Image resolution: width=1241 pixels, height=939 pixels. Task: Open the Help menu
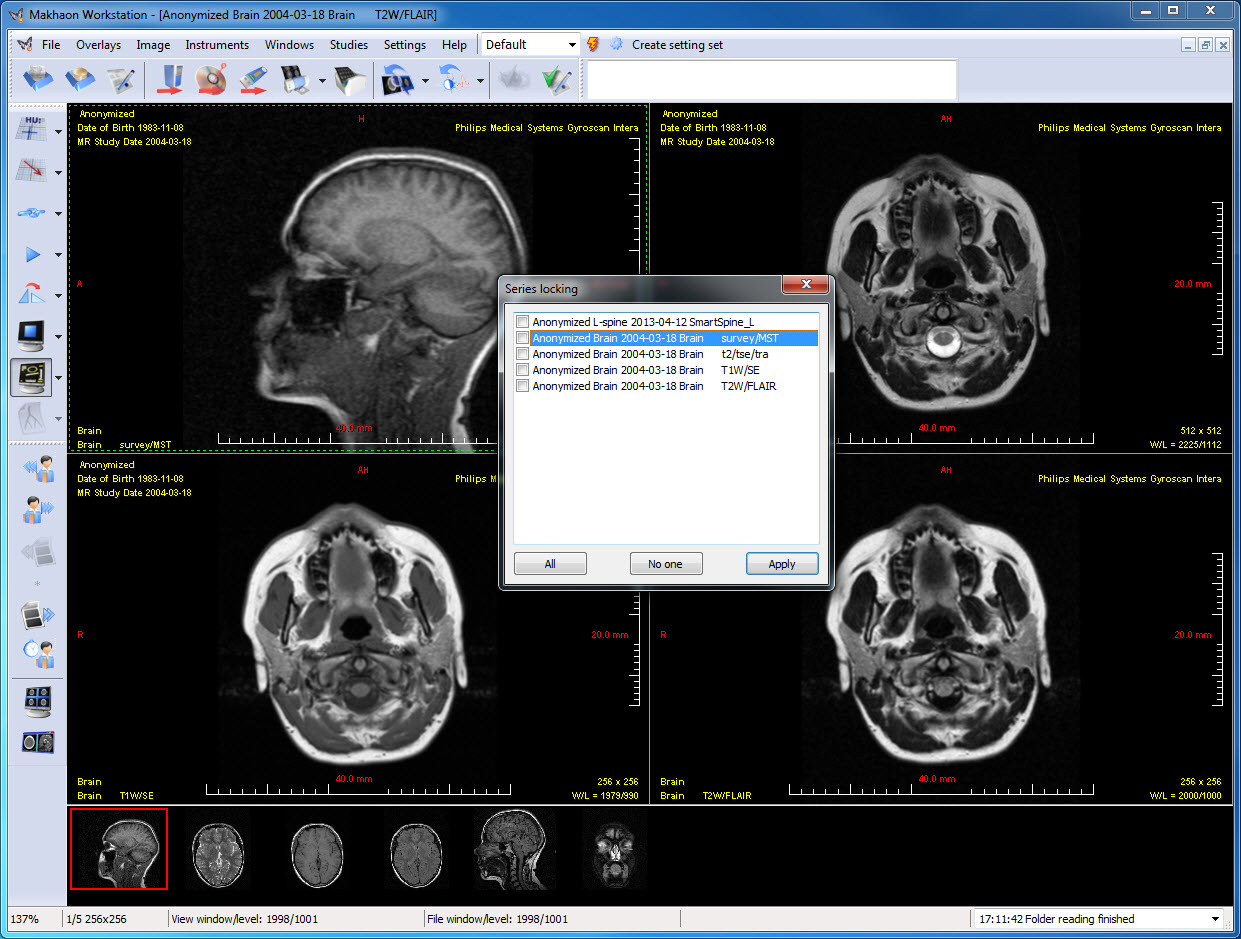454,45
